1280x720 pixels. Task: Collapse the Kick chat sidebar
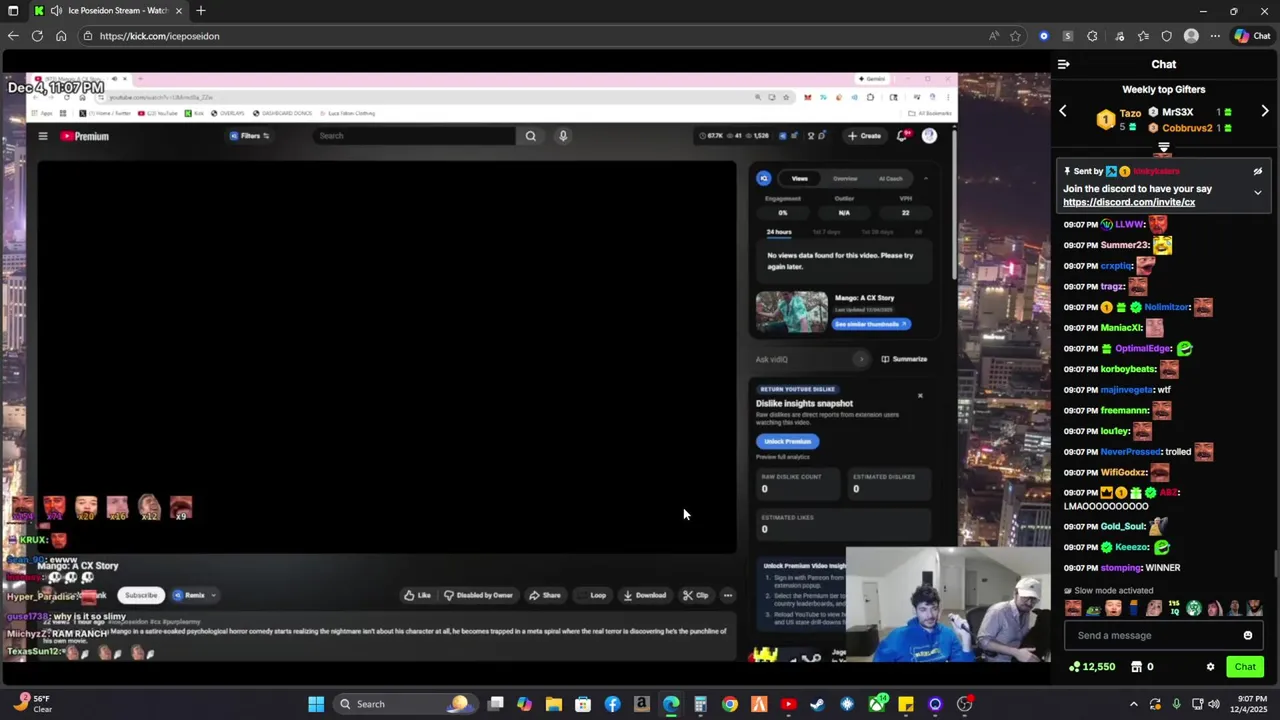pyautogui.click(x=1063, y=64)
